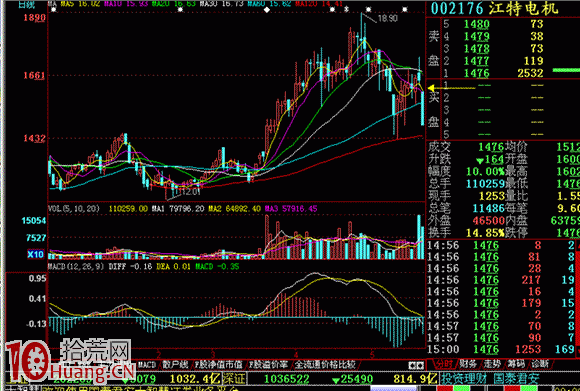Screen dimensions: 580x391
Task: Click the diamond info marker above chart
Action: 267,10
